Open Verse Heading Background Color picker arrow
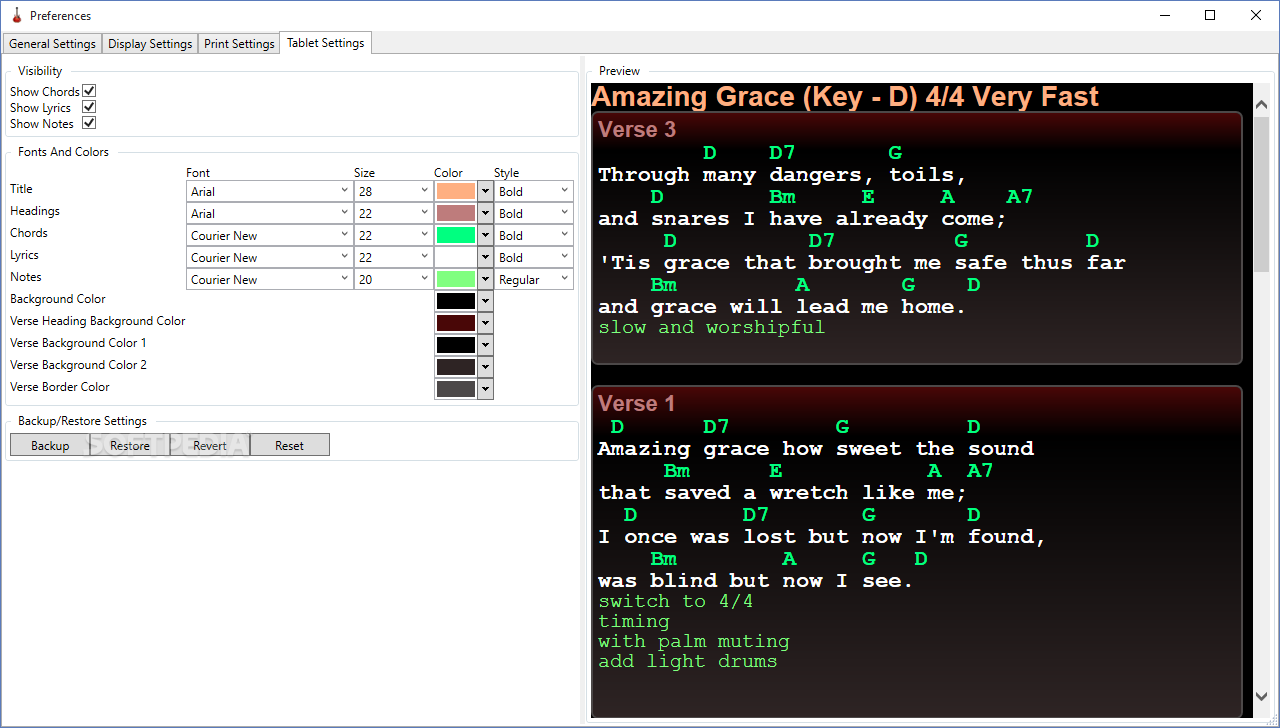This screenshot has width=1280, height=728. point(486,323)
